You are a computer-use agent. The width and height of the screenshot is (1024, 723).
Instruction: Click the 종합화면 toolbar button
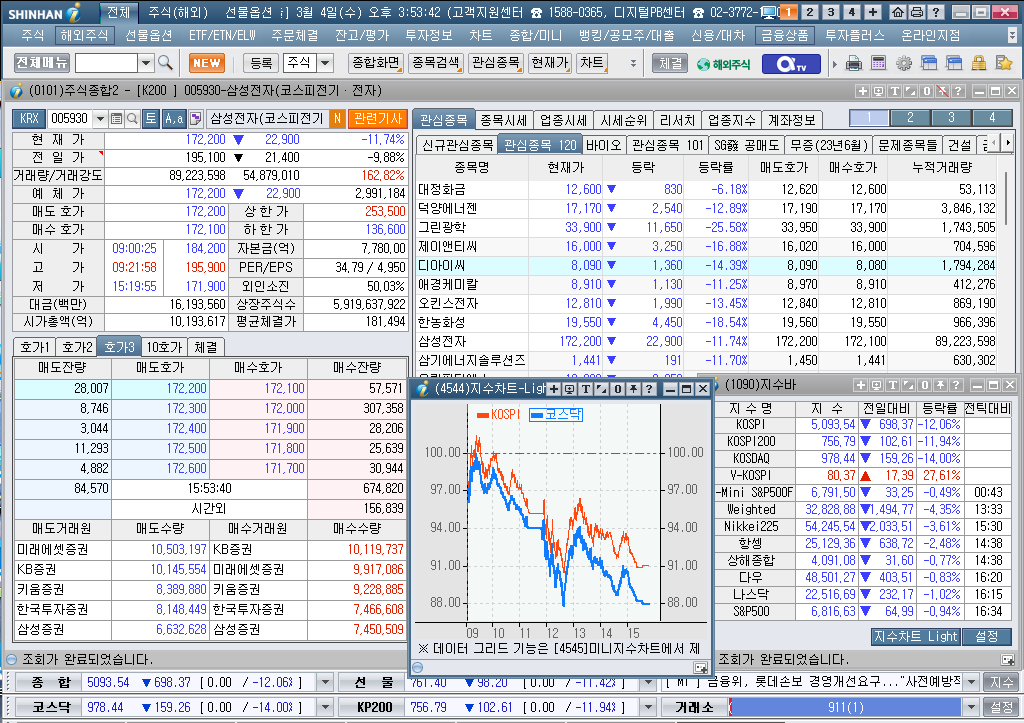click(376, 63)
